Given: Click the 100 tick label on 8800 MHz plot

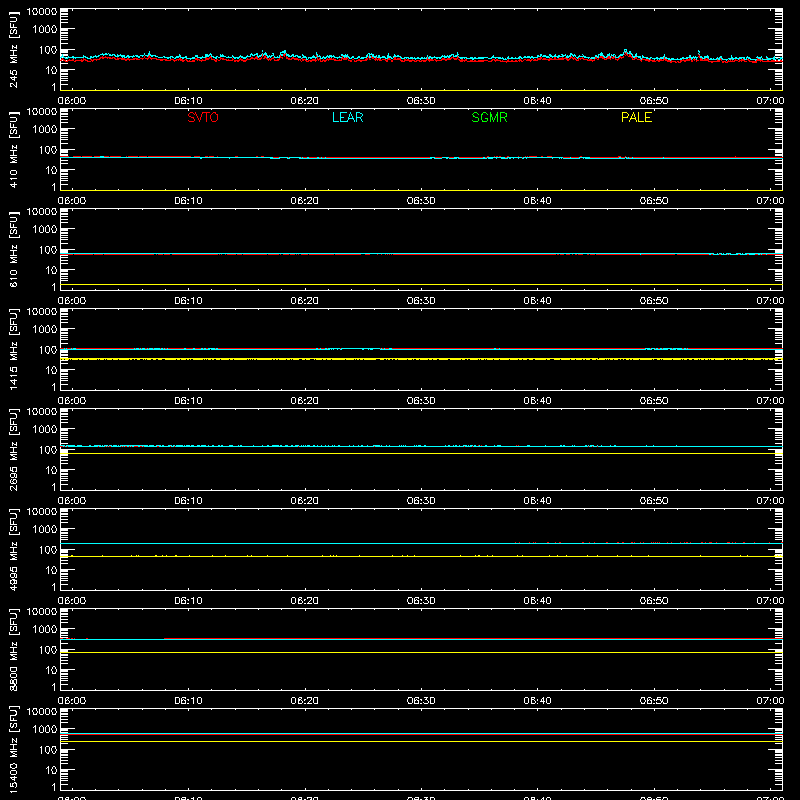Looking at the screenshot, I should pyautogui.click(x=48, y=650).
